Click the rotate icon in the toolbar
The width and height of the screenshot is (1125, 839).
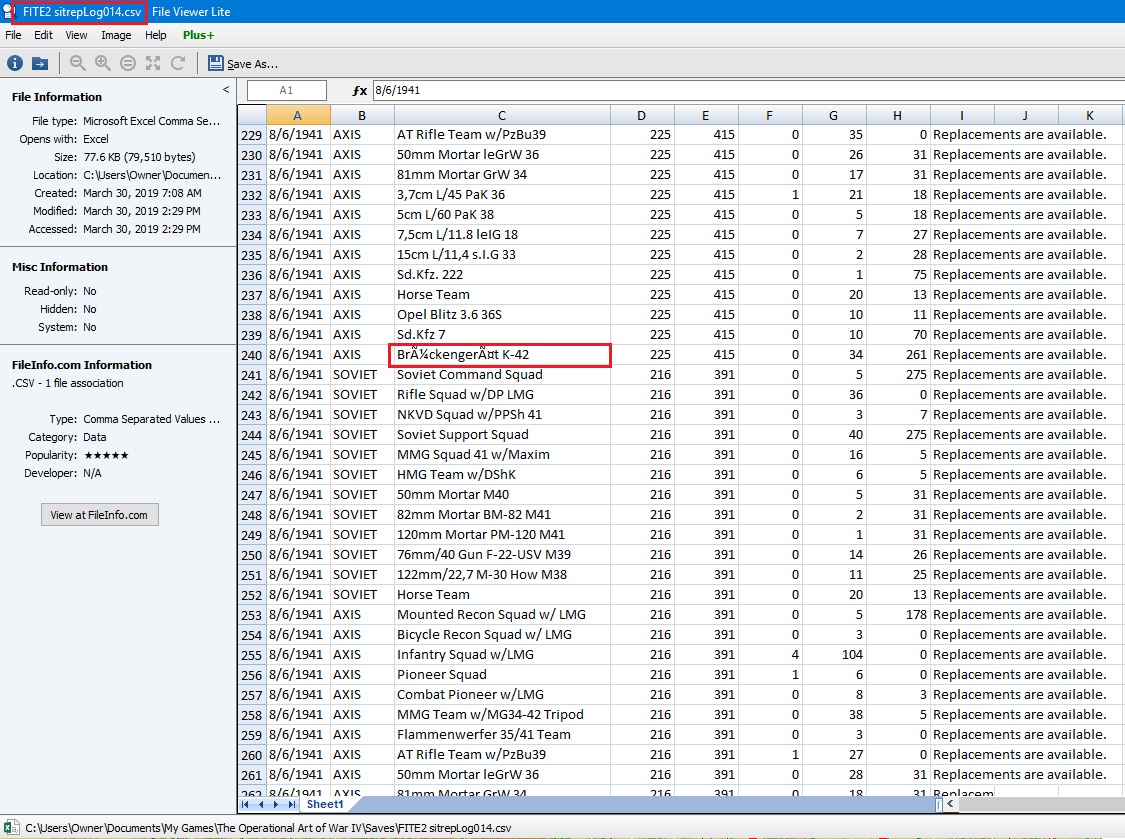click(178, 63)
